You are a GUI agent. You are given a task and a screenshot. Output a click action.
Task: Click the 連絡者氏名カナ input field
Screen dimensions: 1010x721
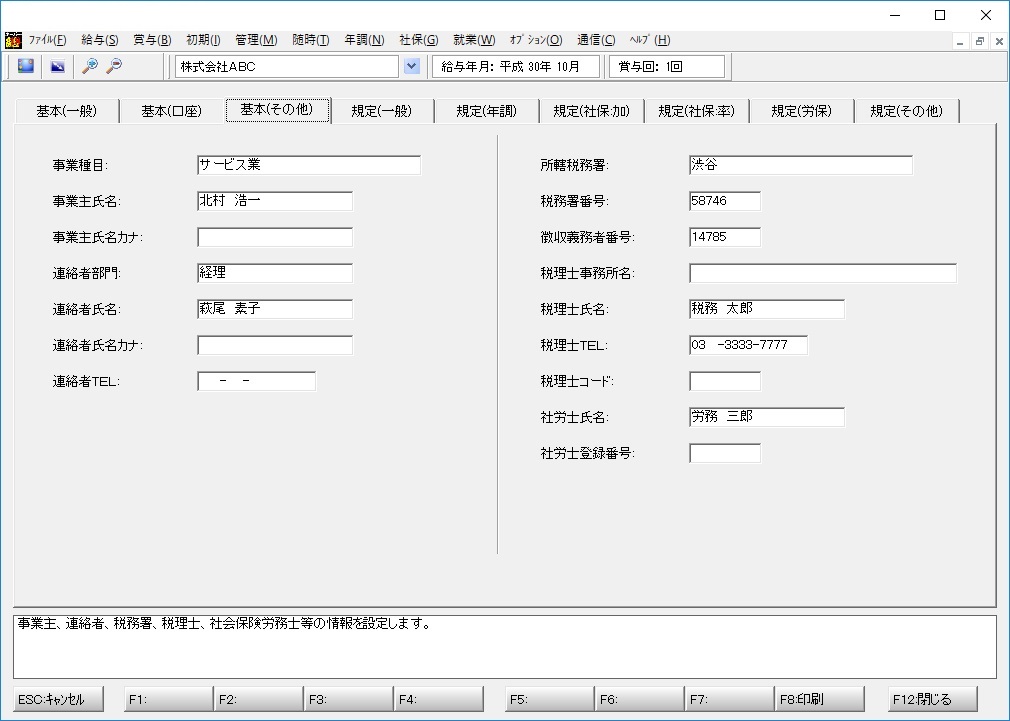point(274,345)
